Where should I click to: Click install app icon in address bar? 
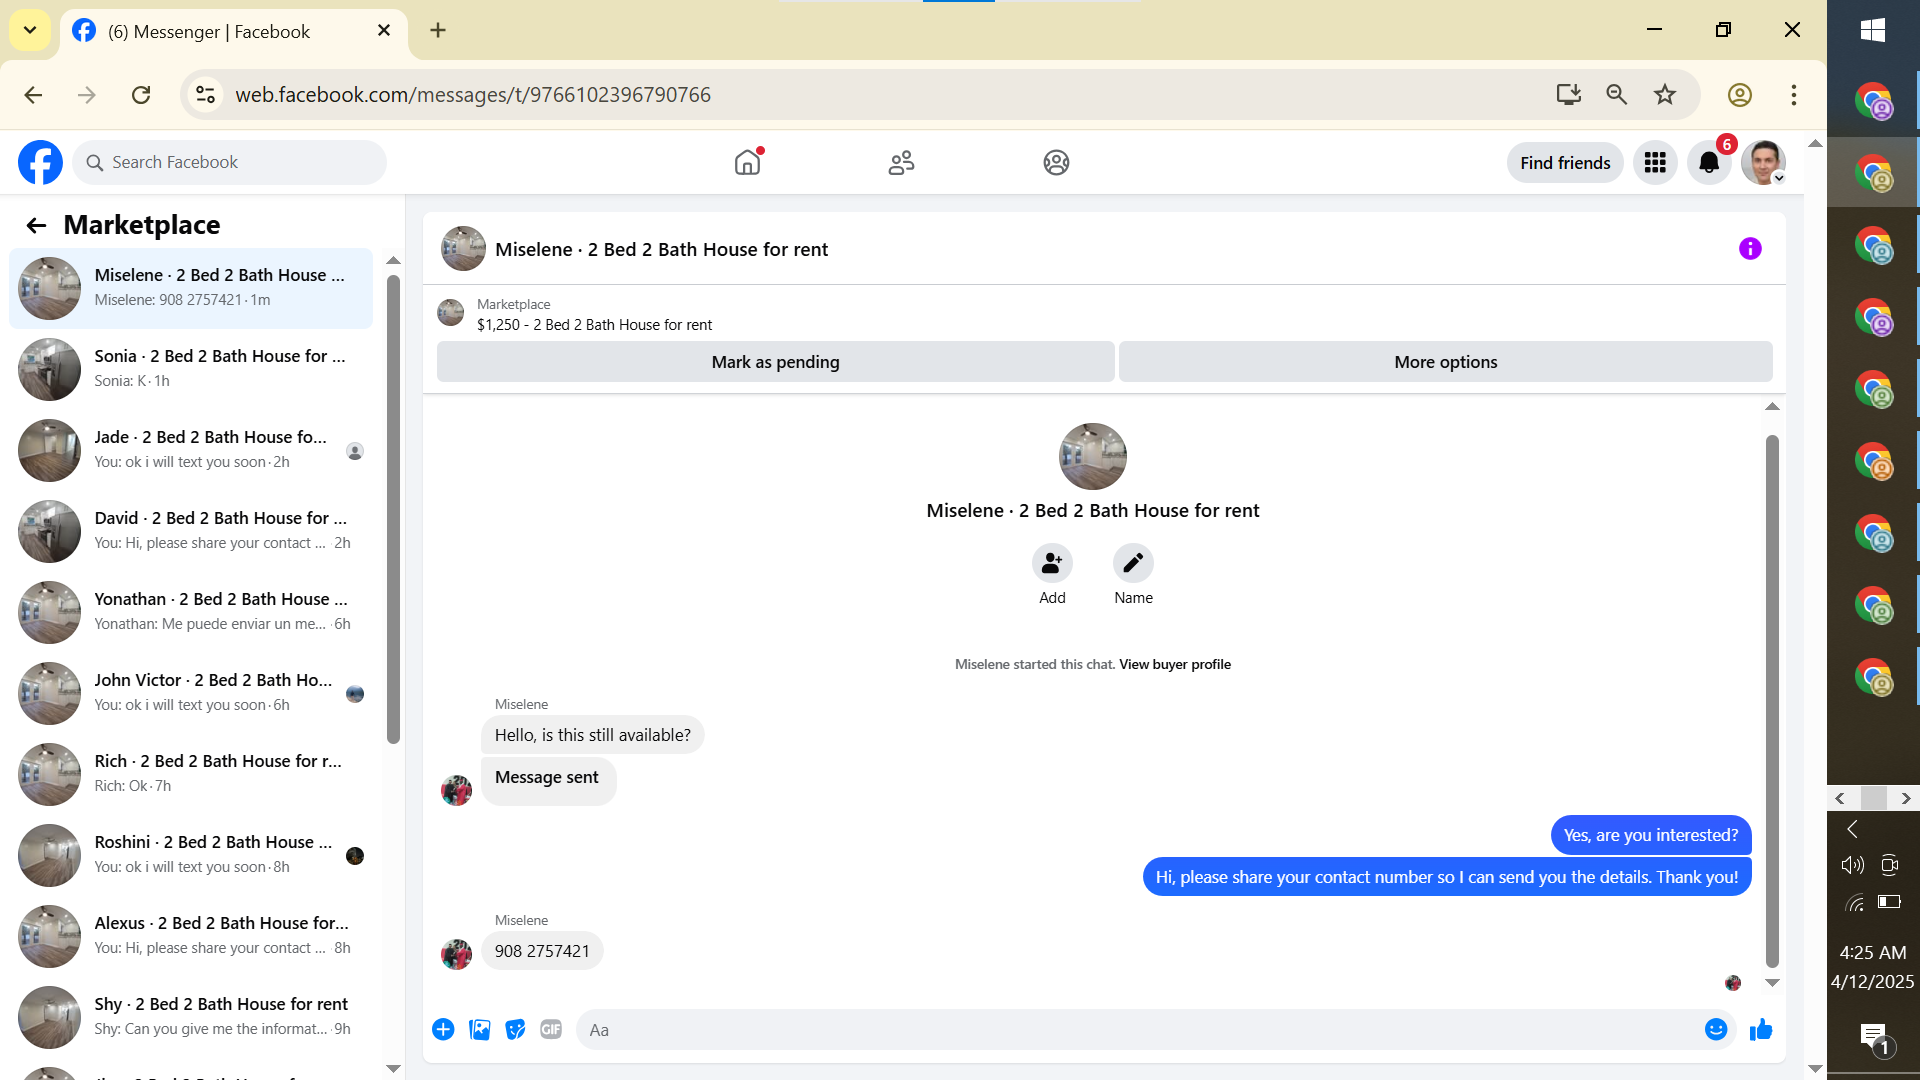1568,94
